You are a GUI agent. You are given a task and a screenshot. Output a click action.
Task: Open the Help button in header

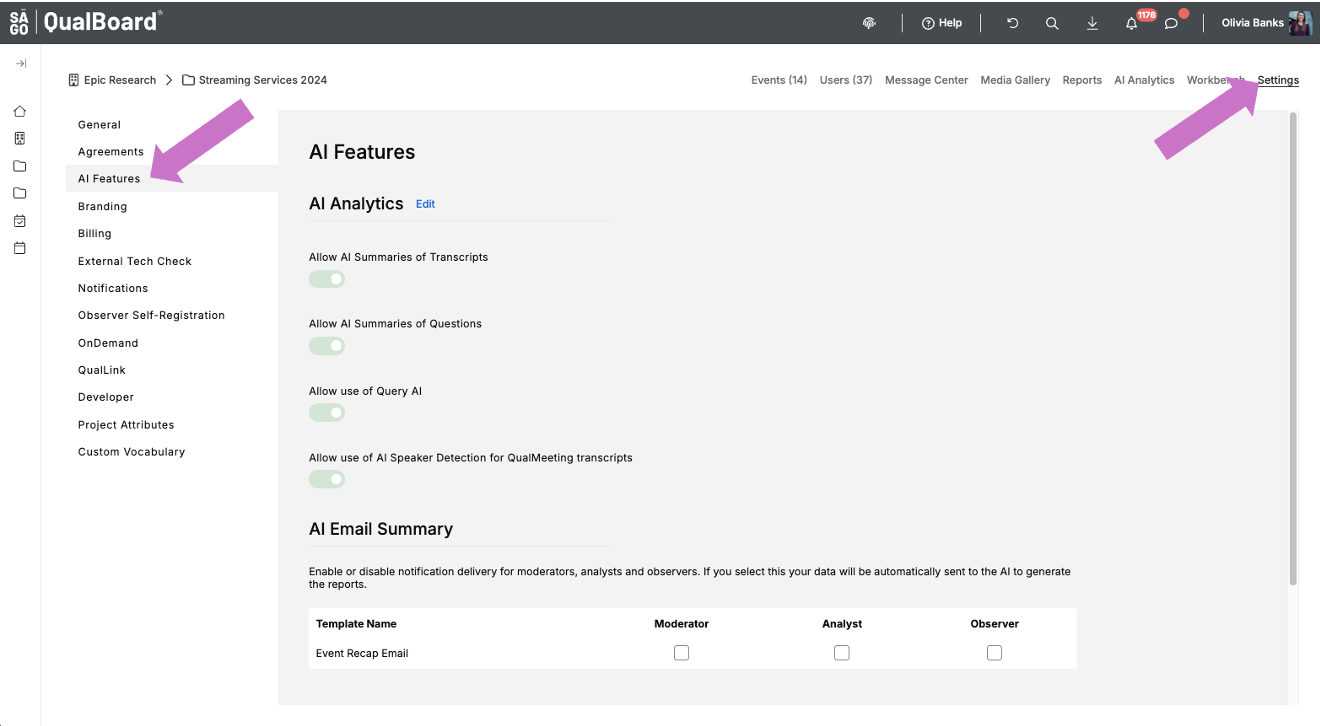[941, 23]
